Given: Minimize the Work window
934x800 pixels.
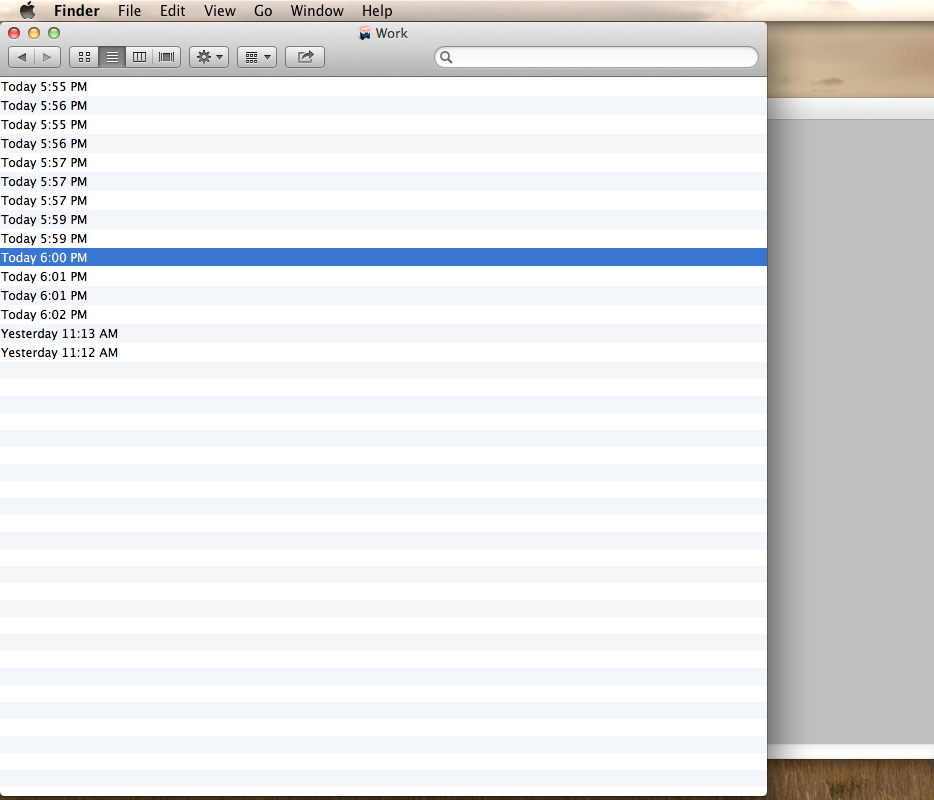Looking at the screenshot, I should (34, 33).
